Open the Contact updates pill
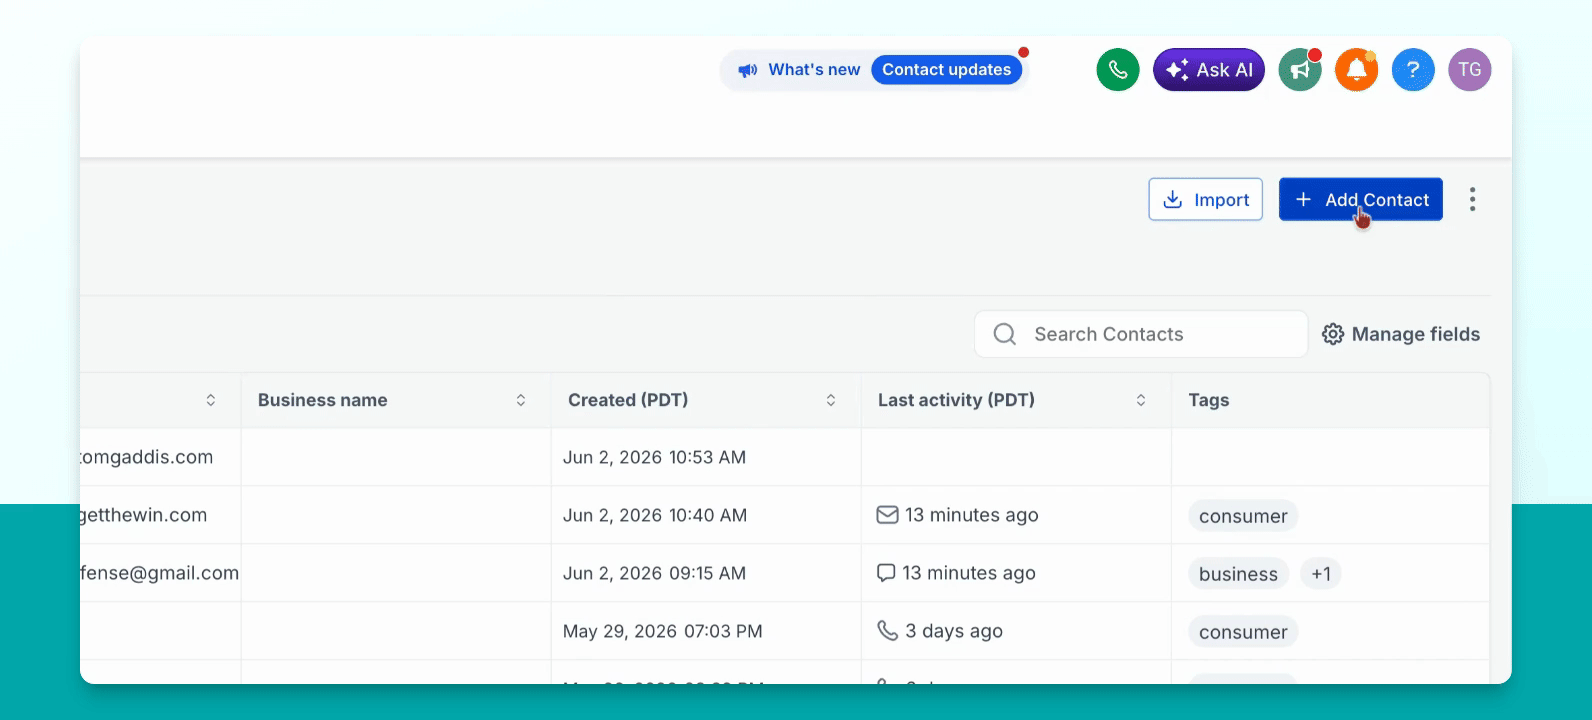This screenshot has width=1592, height=720. coord(947,70)
